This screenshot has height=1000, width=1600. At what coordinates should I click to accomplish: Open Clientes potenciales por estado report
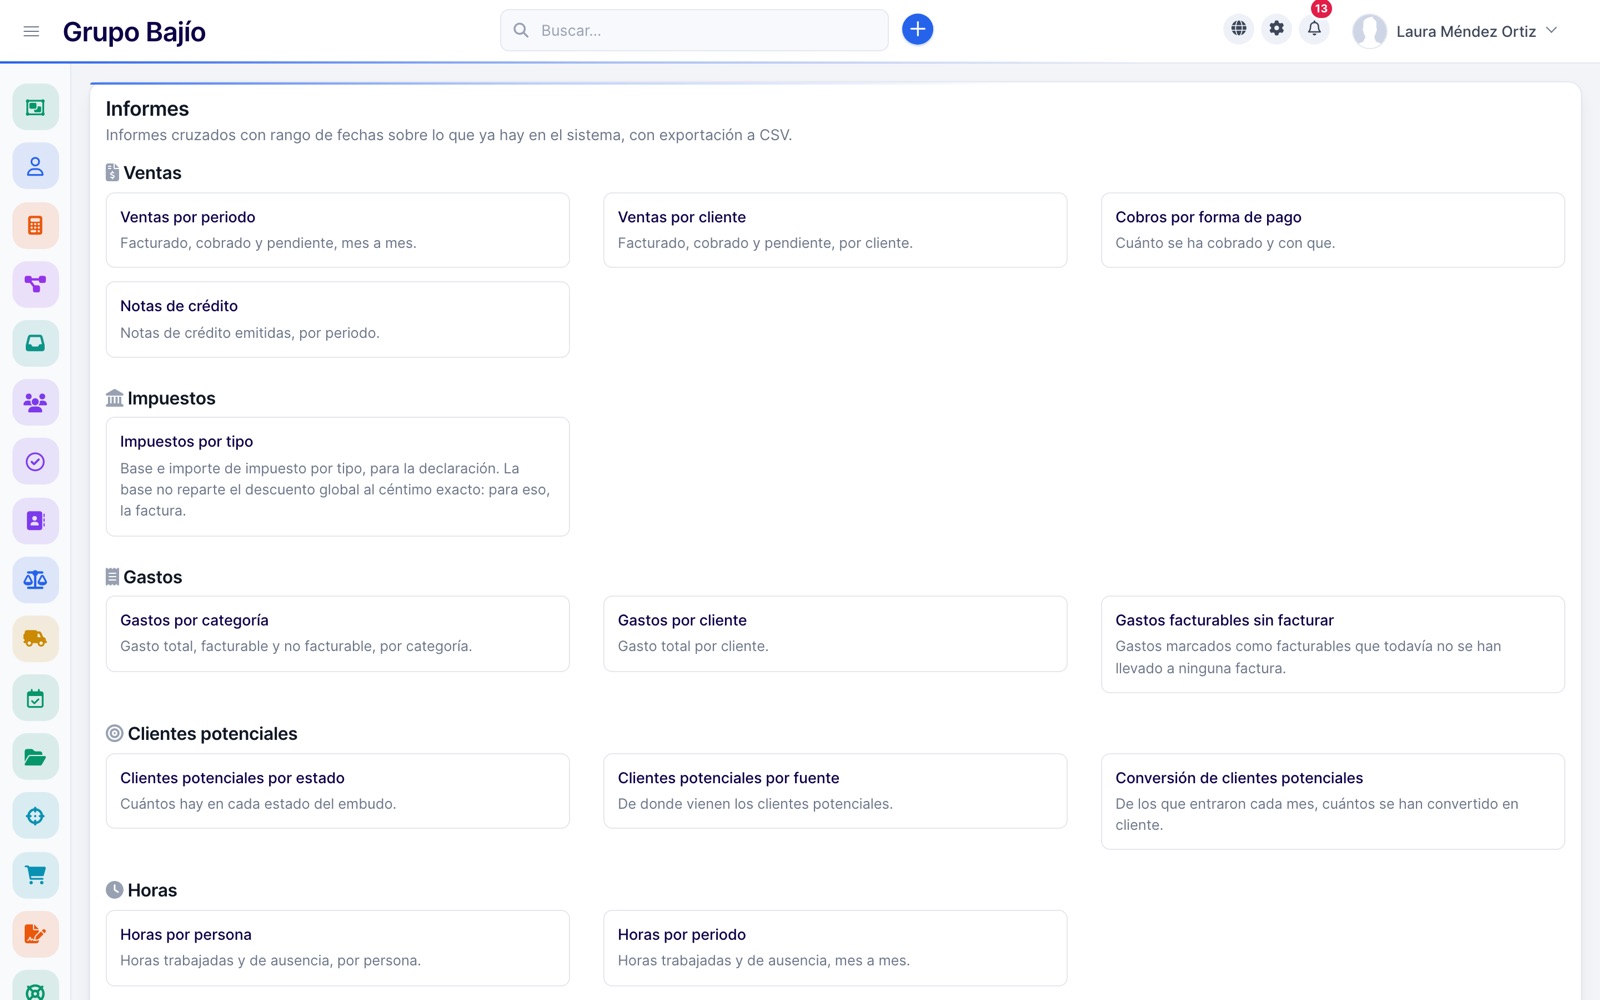coord(338,791)
